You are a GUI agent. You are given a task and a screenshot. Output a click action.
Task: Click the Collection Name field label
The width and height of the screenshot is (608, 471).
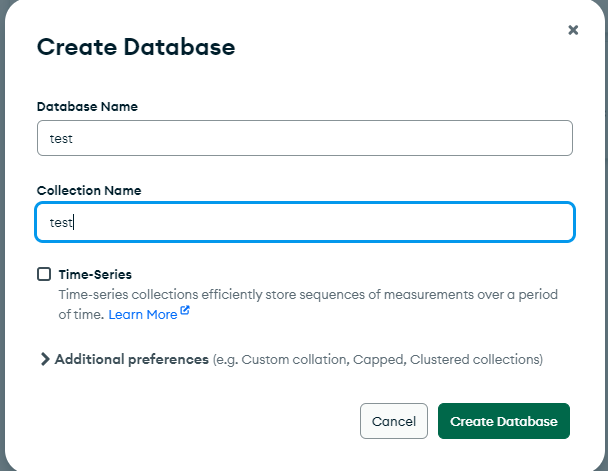click(89, 190)
